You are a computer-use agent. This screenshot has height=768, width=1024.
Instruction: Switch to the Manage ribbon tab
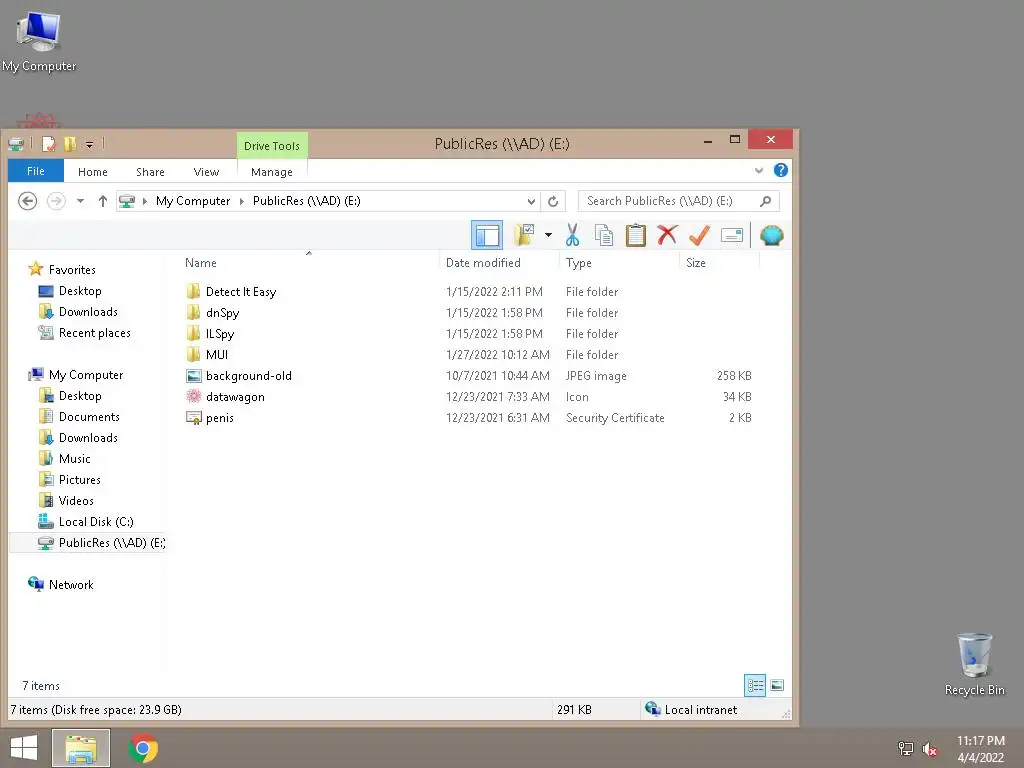(x=272, y=172)
